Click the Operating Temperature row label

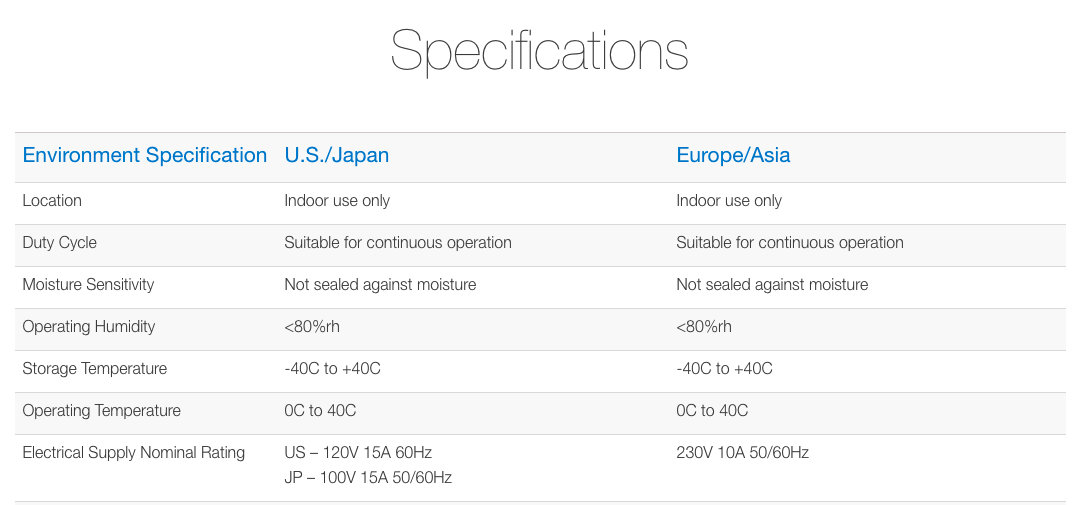[101, 411]
